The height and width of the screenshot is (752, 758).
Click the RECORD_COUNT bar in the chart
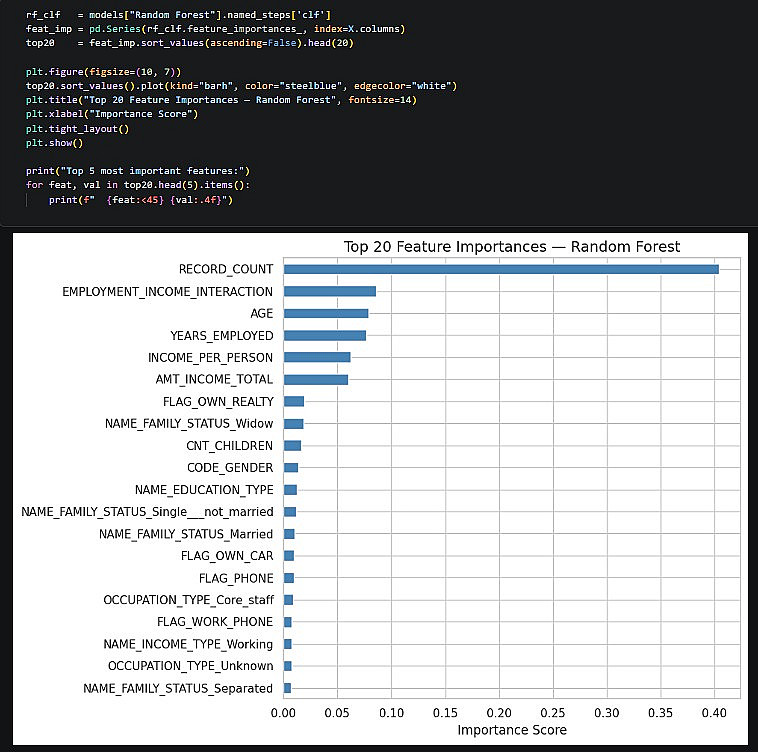tap(500, 269)
